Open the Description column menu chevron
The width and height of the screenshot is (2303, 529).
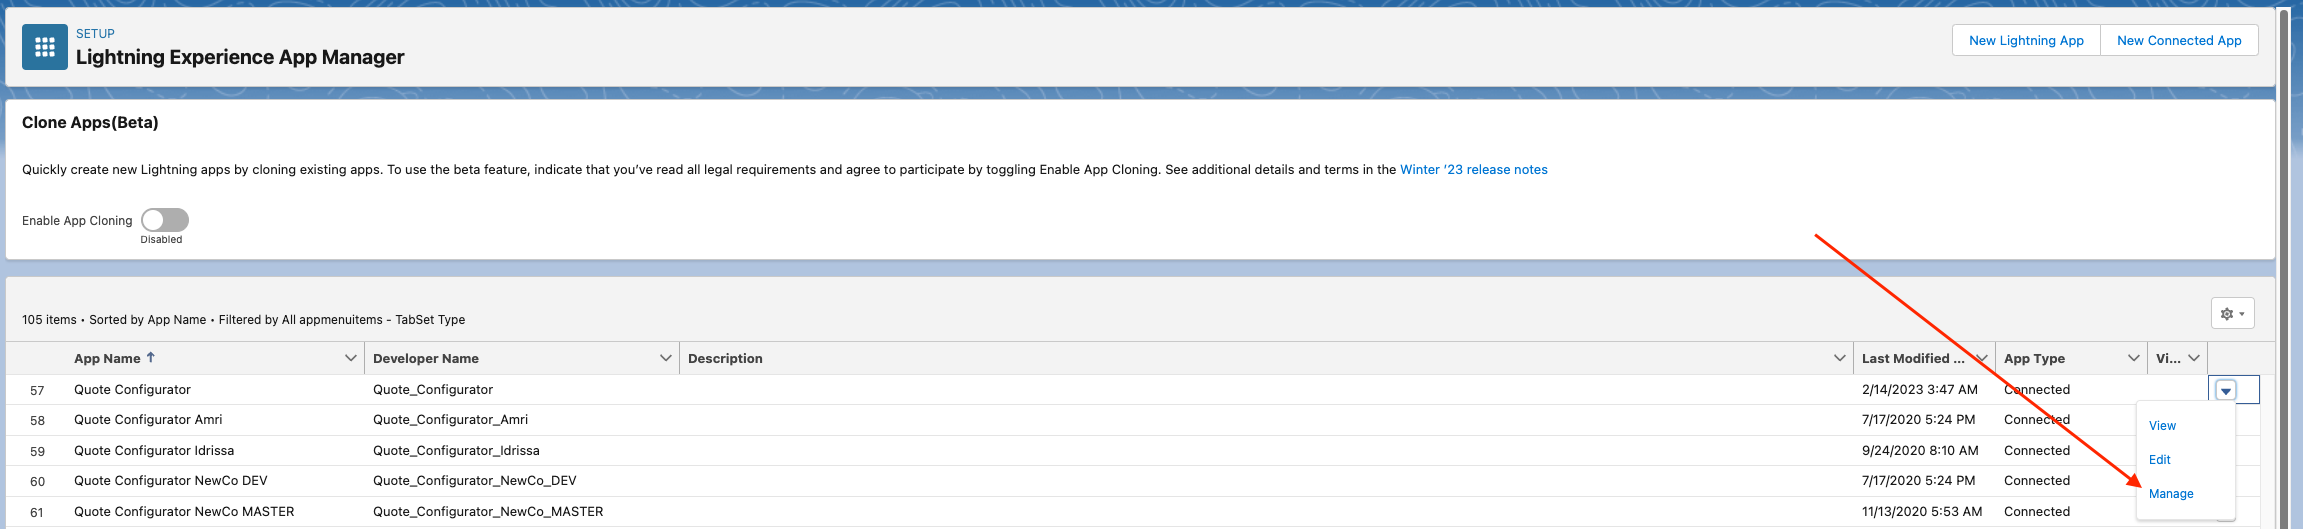1839,358
